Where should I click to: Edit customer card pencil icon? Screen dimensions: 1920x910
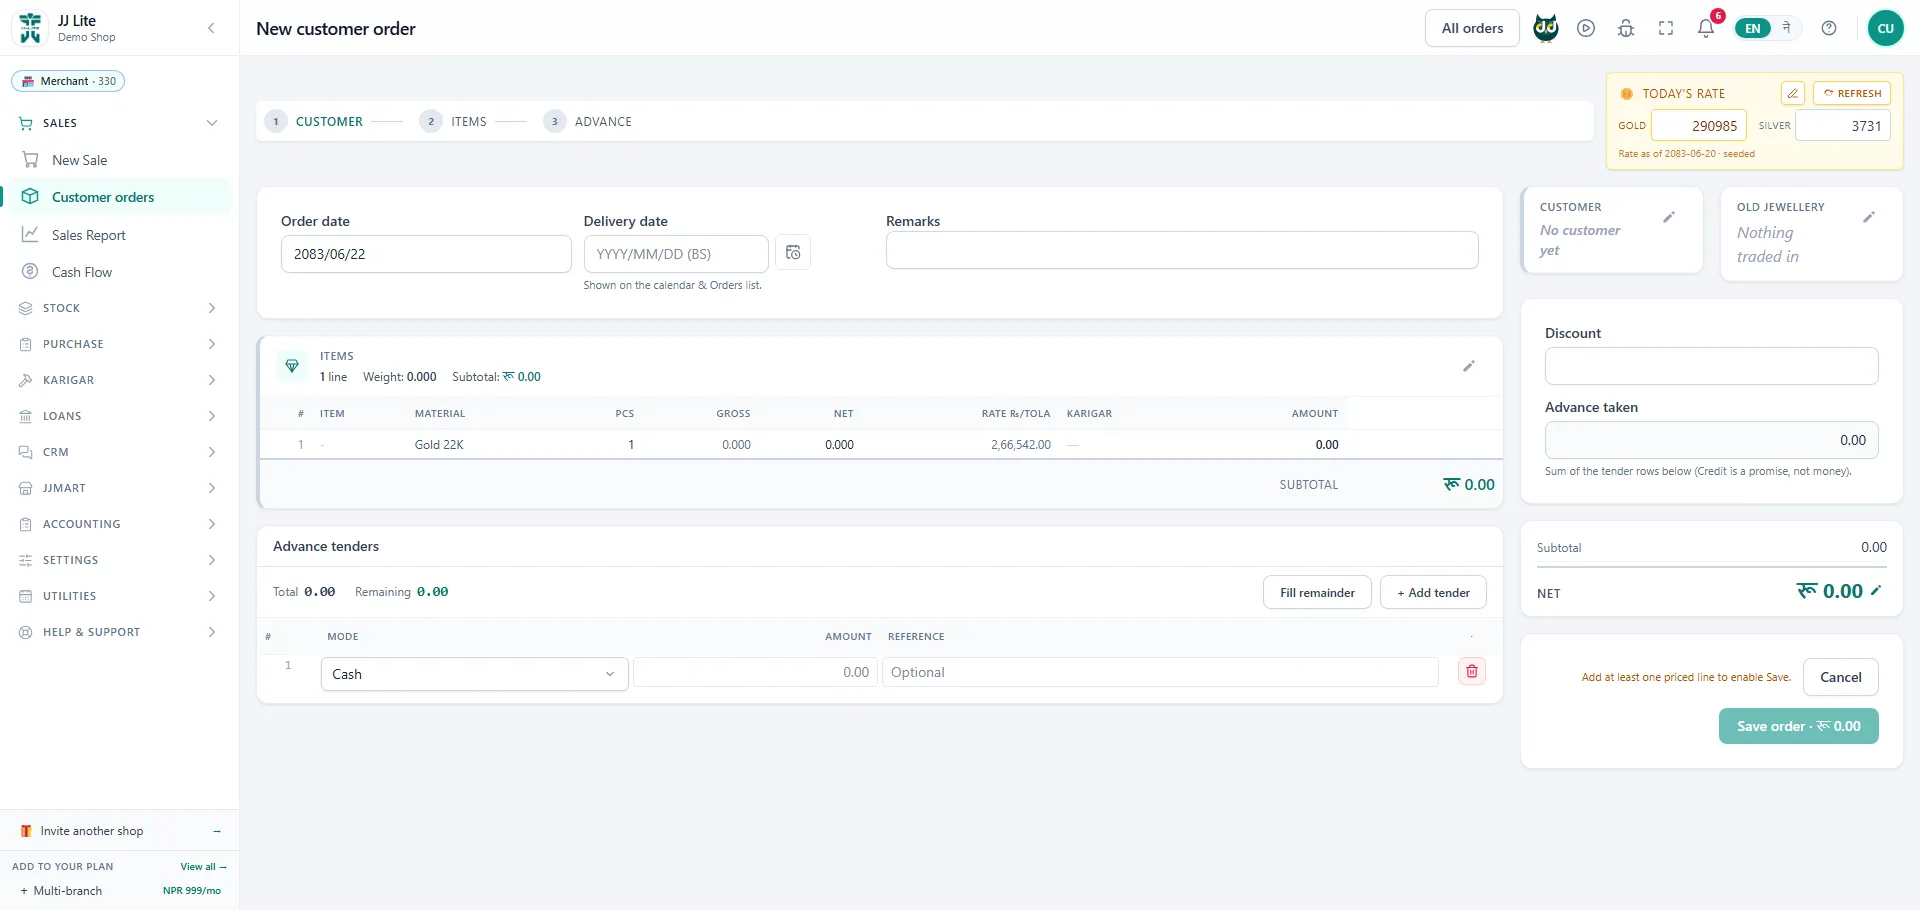coord(1669,217)
